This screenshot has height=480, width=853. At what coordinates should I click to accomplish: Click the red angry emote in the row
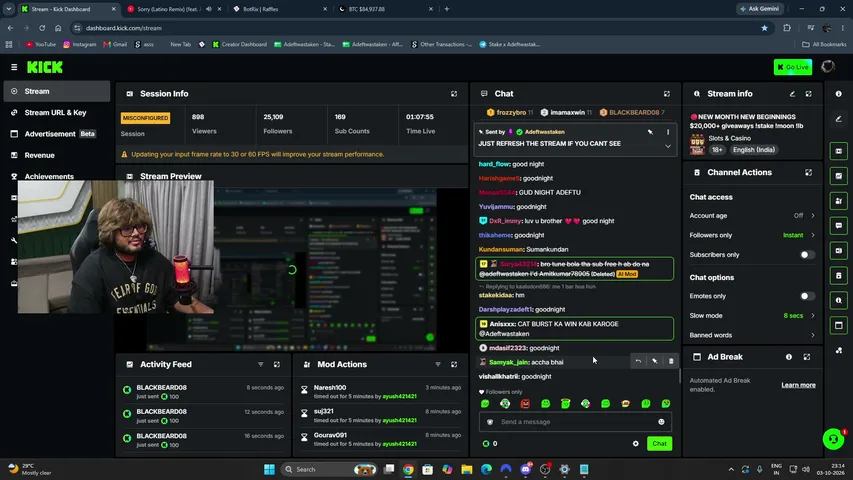click(525, 403)
